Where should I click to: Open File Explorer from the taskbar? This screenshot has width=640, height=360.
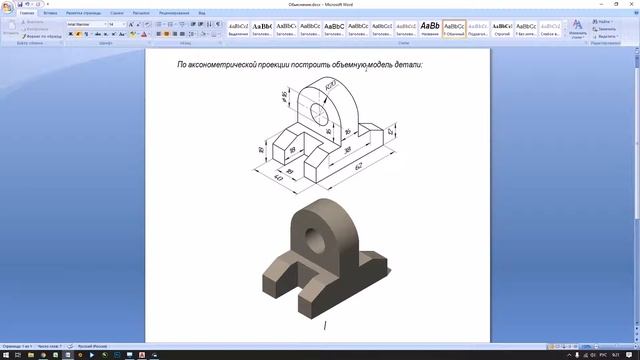(x=31, y=356)
